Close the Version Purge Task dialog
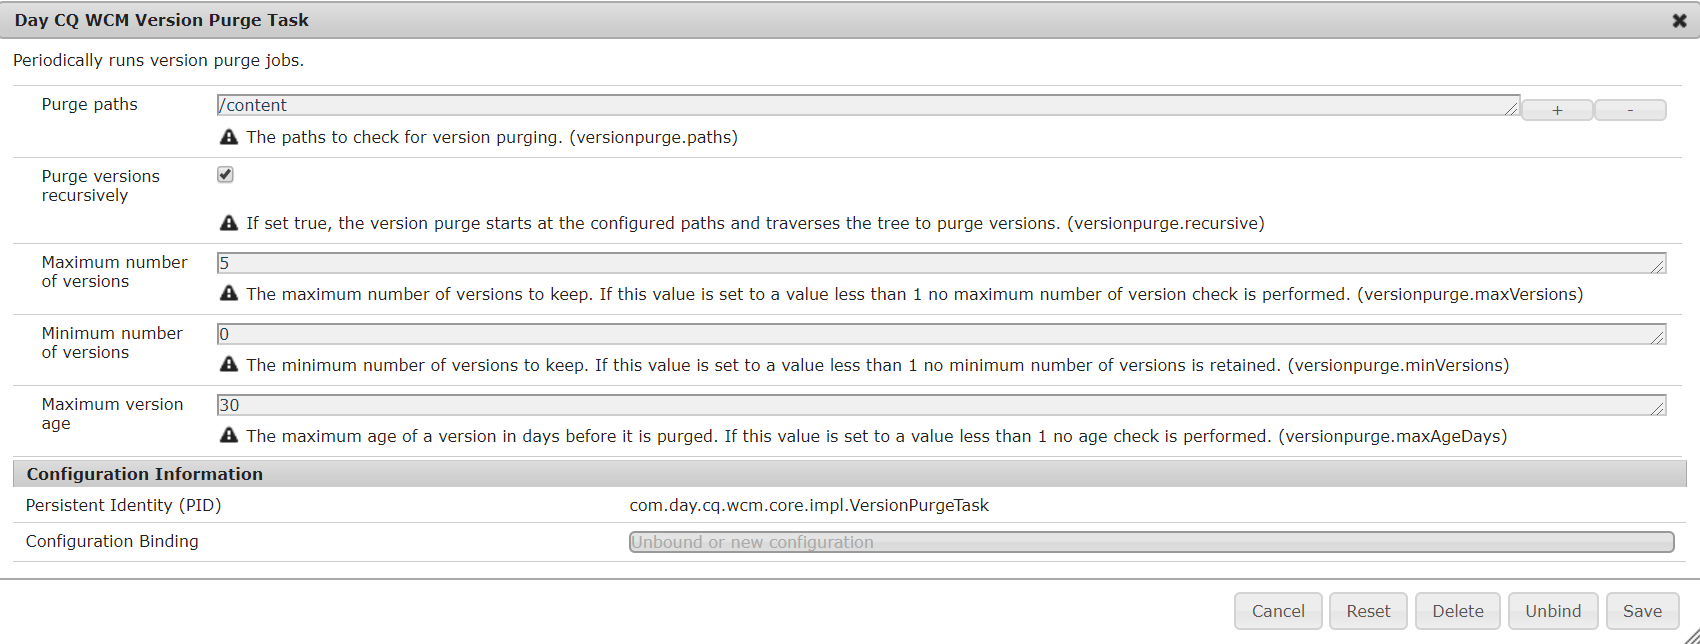 (x=1680, y=20)
